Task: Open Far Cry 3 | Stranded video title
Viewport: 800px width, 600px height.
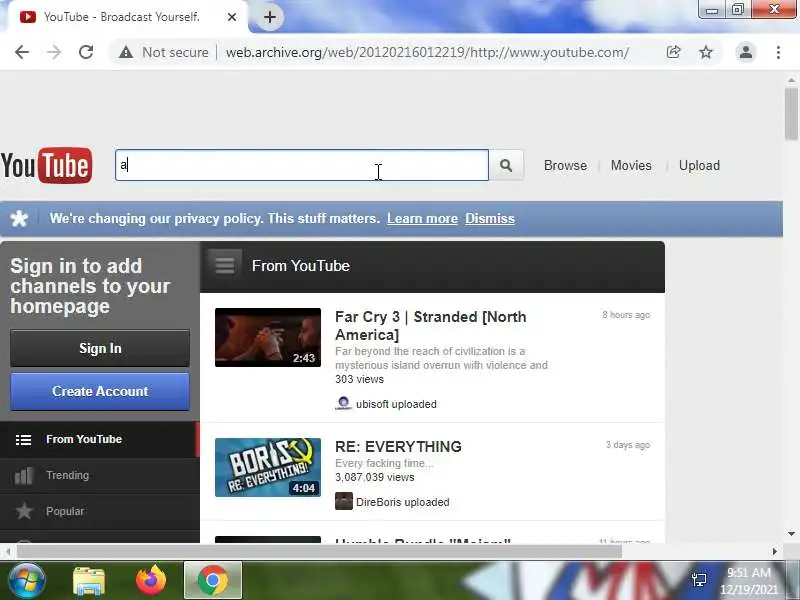Action: [x=431, y=326]
